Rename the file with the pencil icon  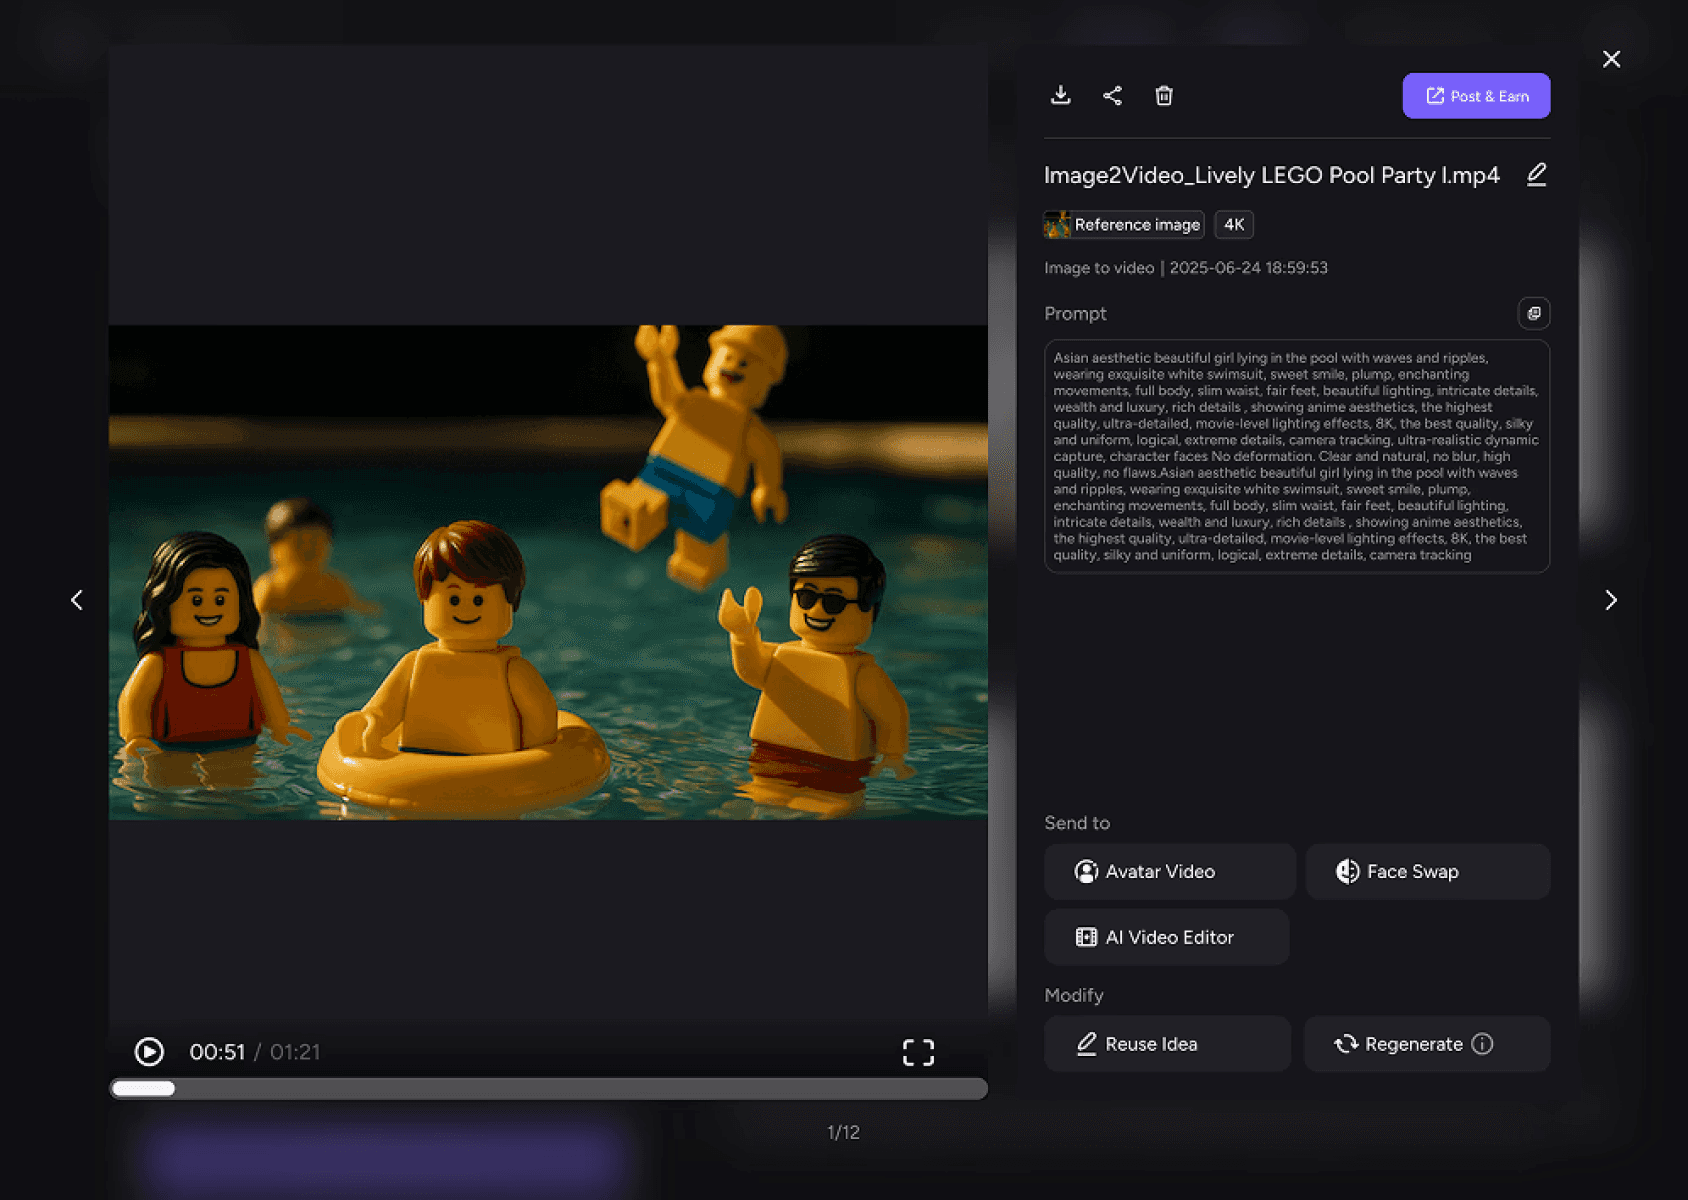(x=1537, y=175)
